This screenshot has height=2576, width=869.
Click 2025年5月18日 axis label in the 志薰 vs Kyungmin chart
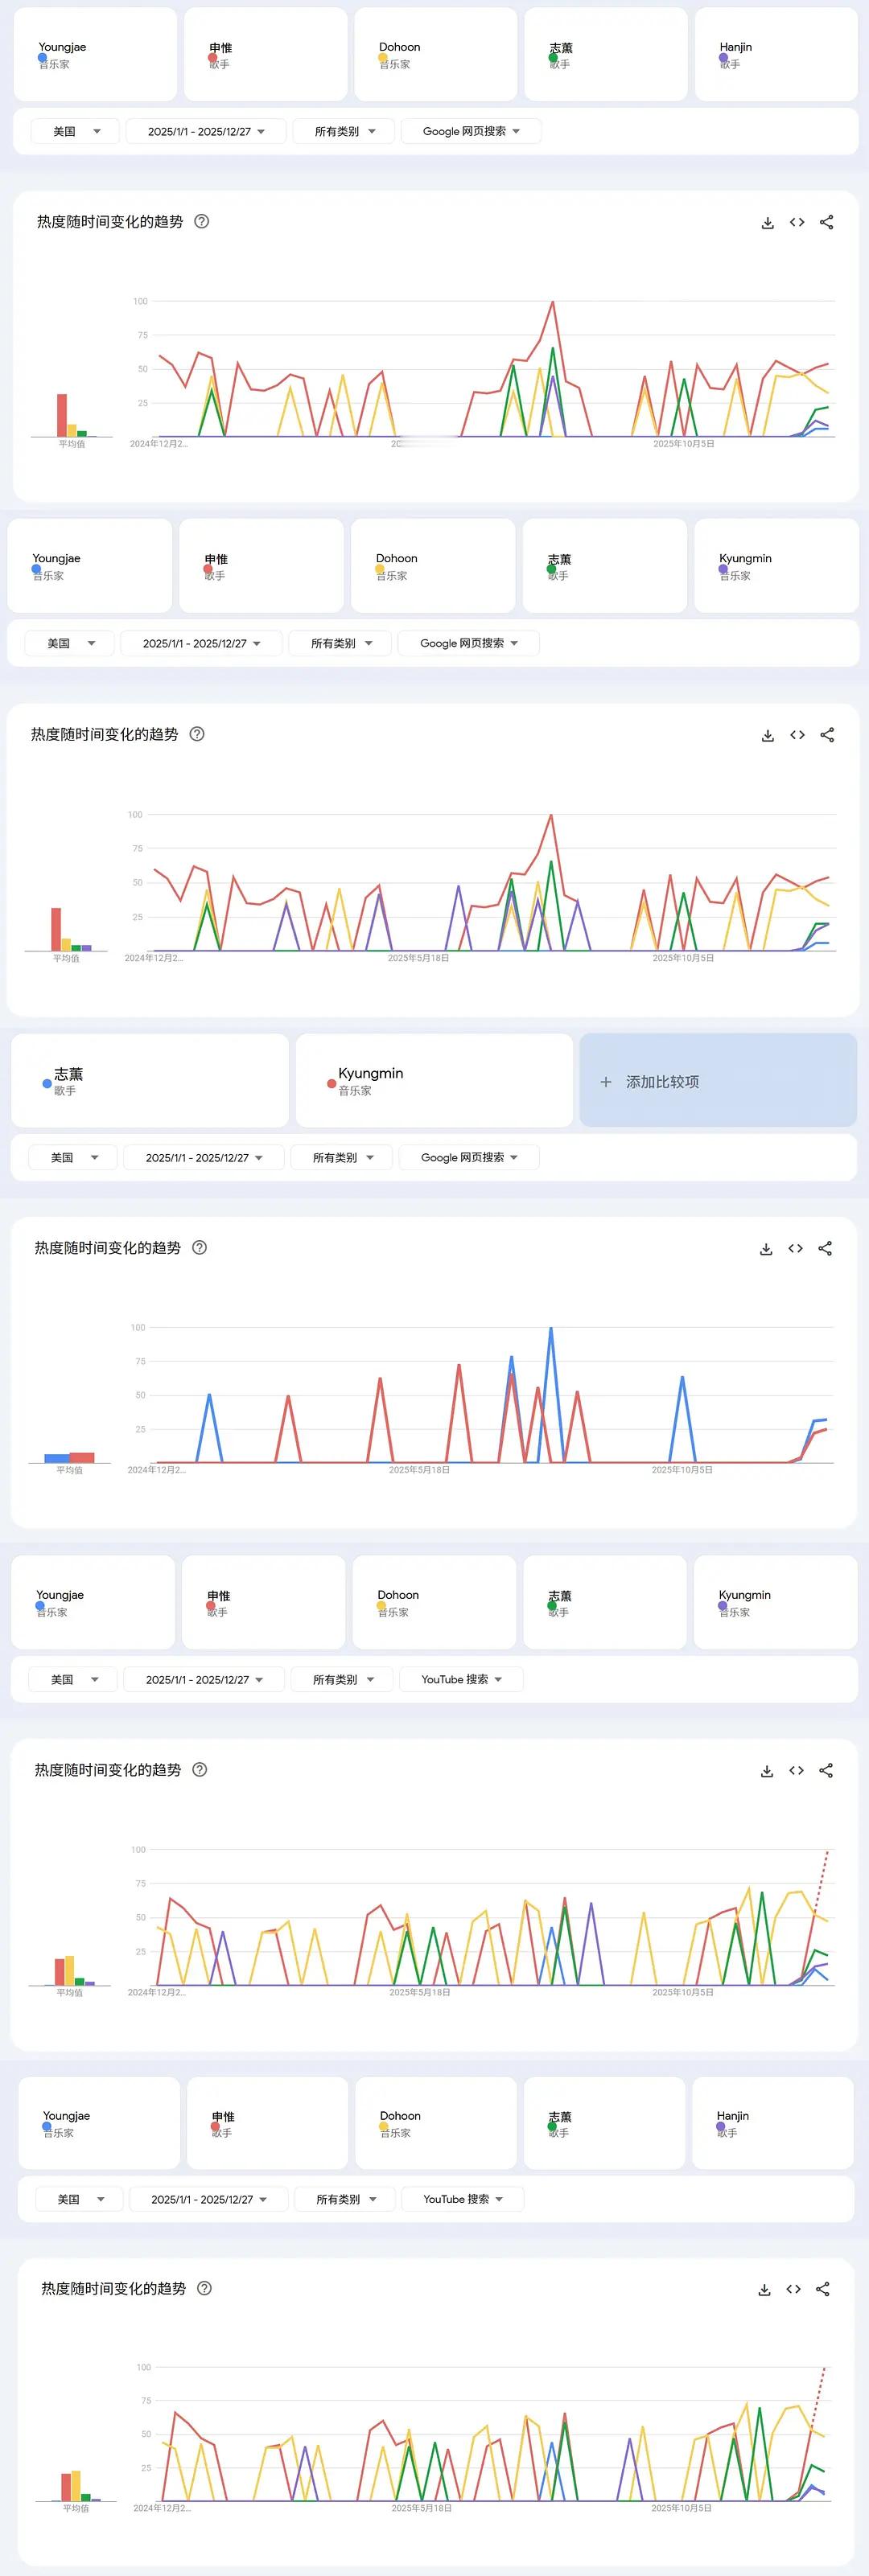pos(419,1471)
